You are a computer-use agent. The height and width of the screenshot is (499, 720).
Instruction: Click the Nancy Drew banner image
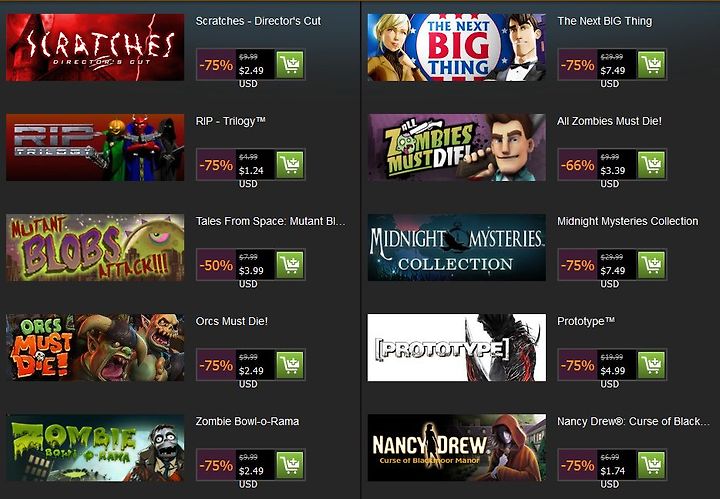[x=456, y=448]
